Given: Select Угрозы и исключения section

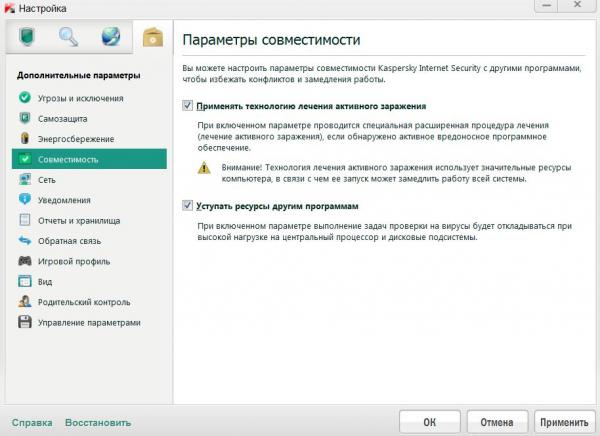Looking at the screenshot, I should [89, 98].
